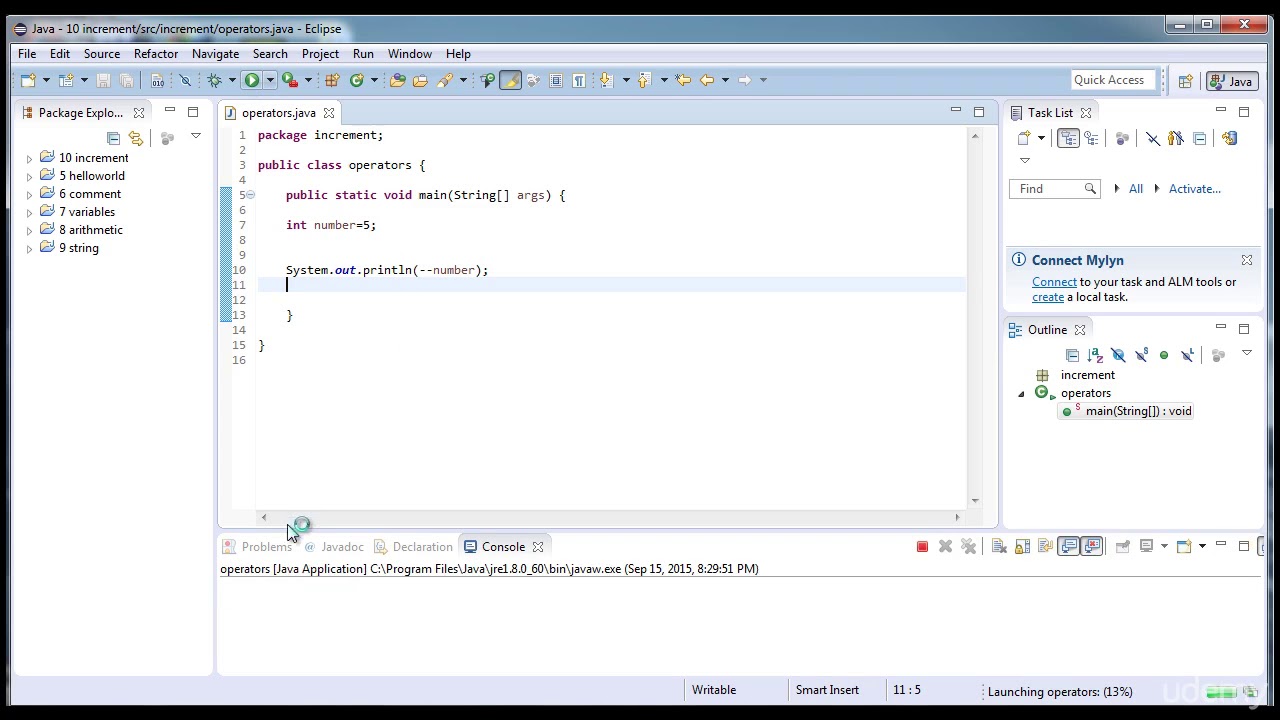Click the Connect link in Mylyn panel
The width and height of the screenshot is (1280, 720).
(1054, 282)
